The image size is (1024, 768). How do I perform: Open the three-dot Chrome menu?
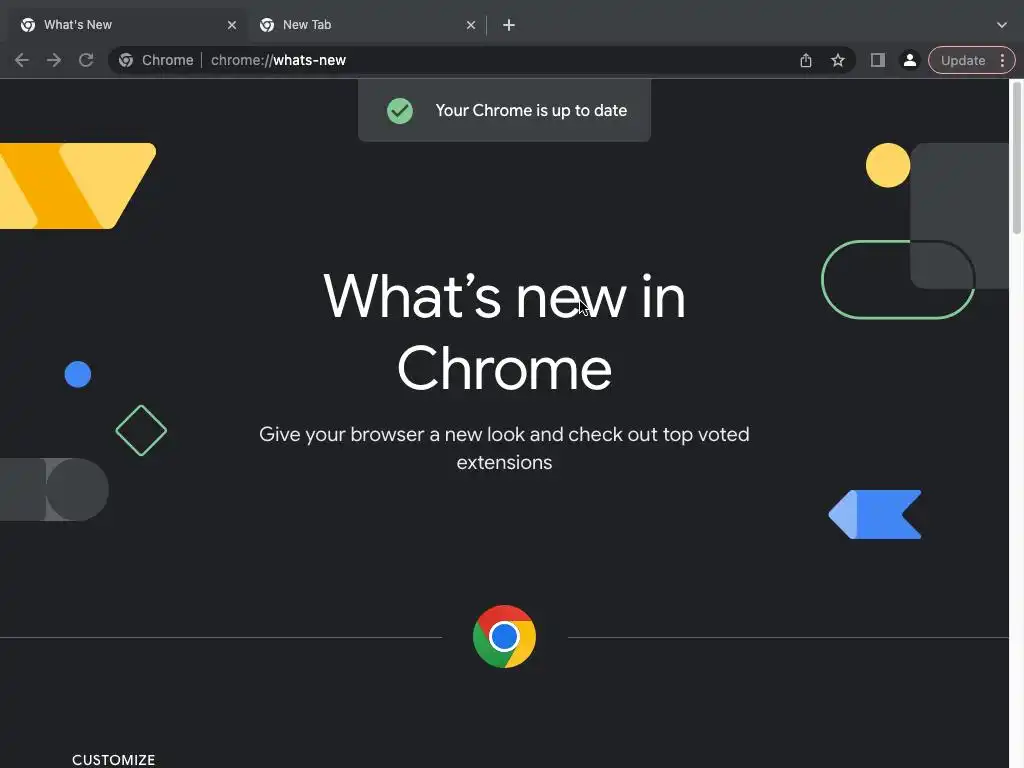(x=1002, y=60)
